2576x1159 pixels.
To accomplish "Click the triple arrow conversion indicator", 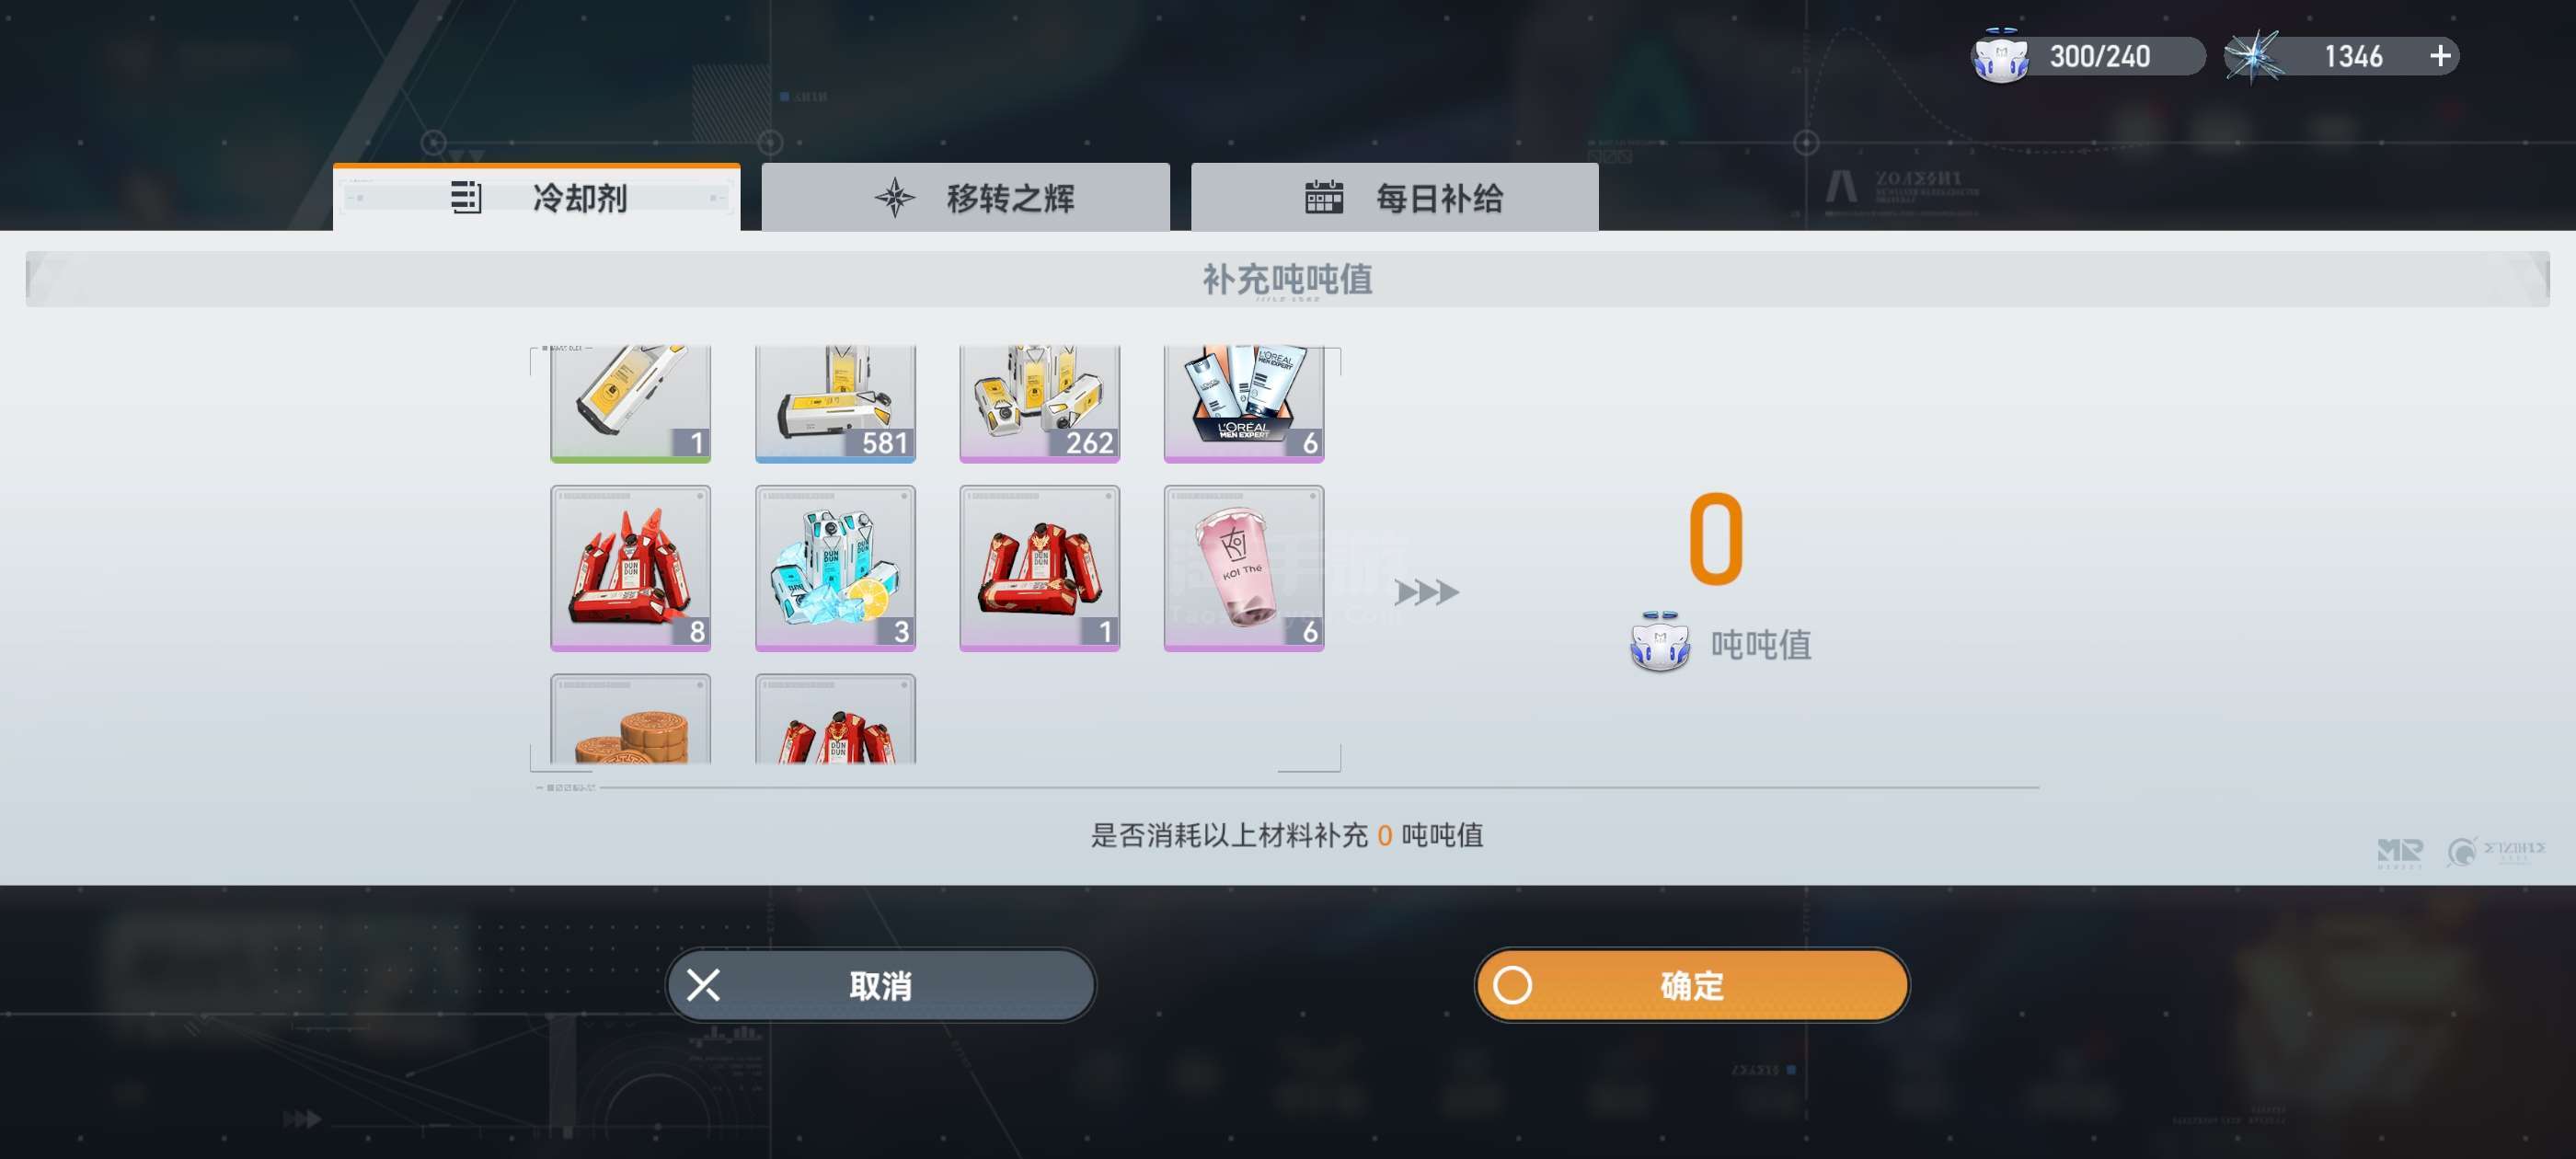I will [1427, 592].
